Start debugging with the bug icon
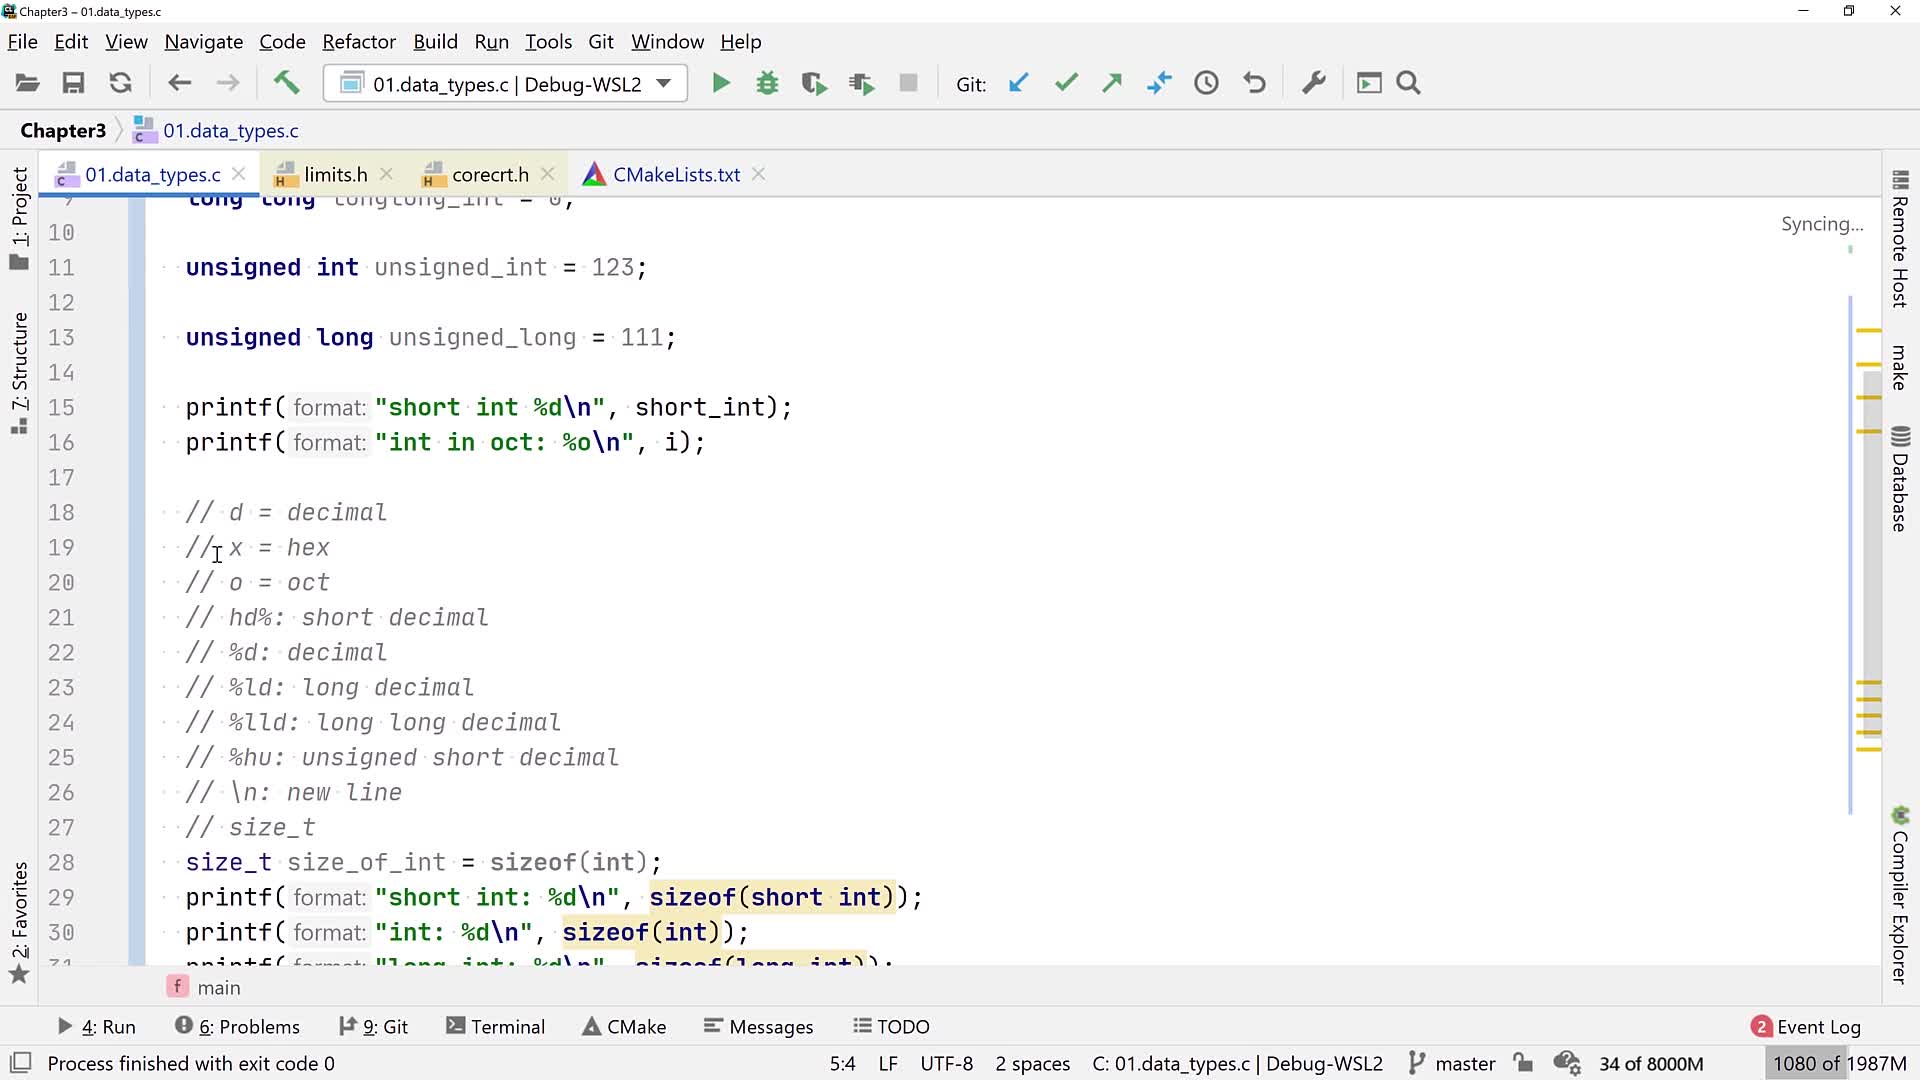The width and height of the screenshot is (1920, 1080). coord(767,83)
